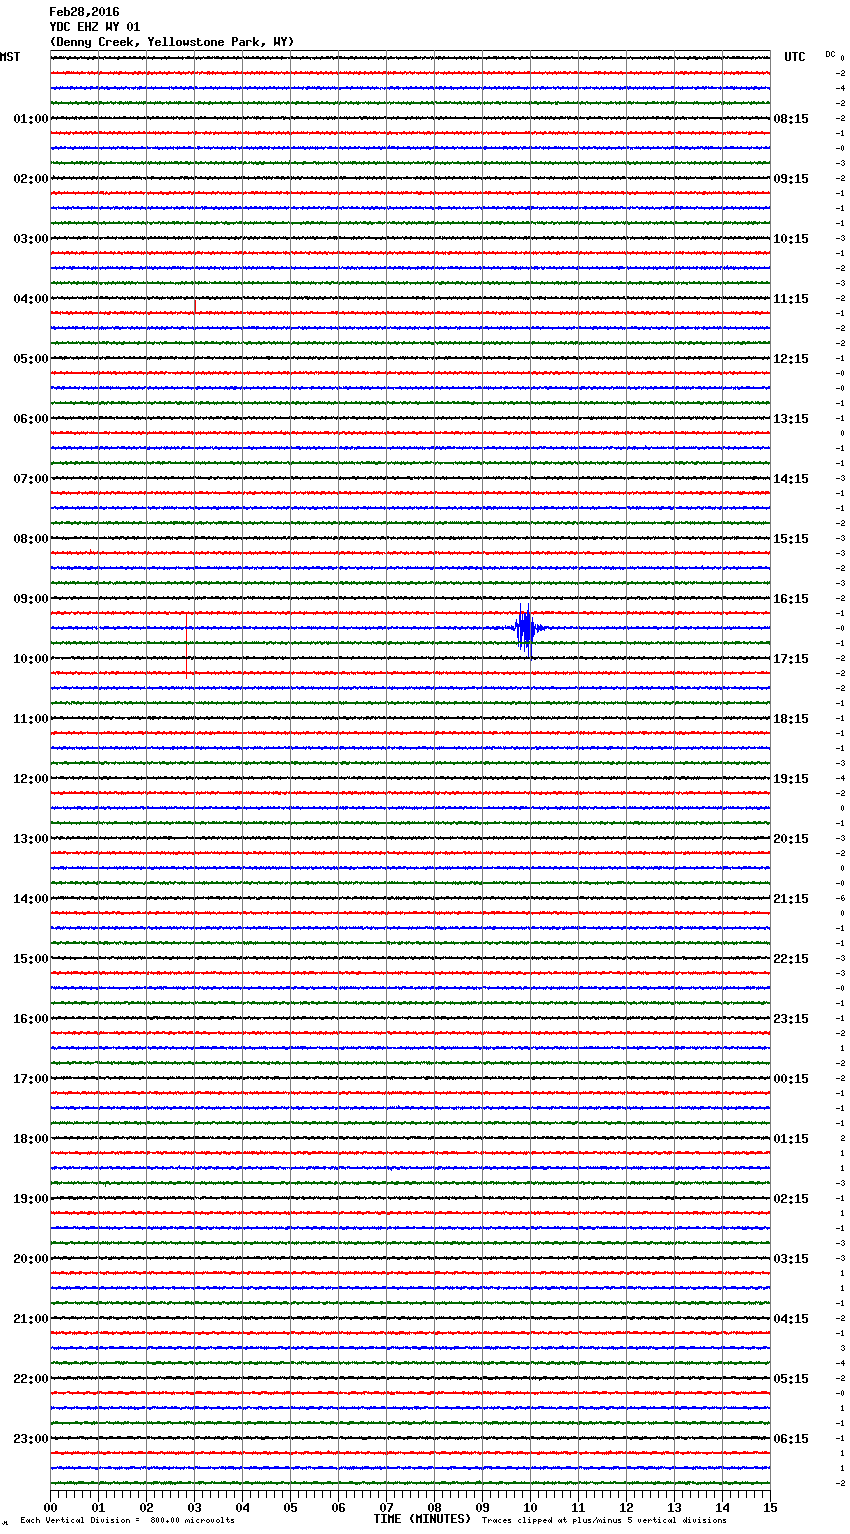The image size is (850, 1534).
Task: Click the 15 minute tick label on x-axis
Action: point(770,1507)
